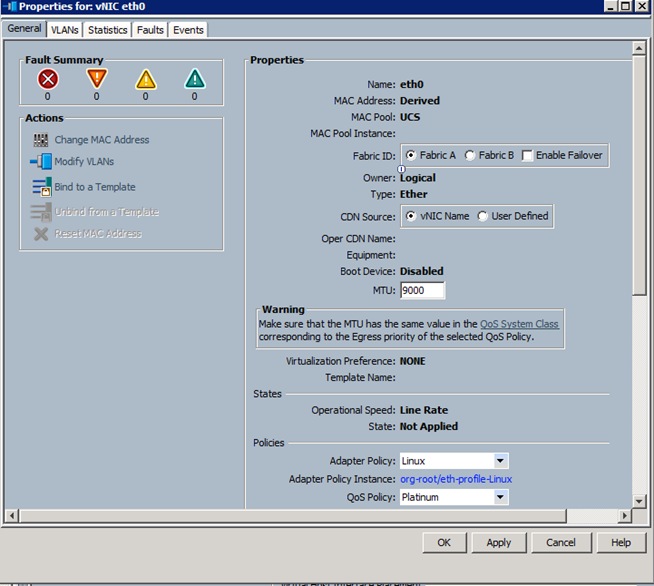
Task: Open the QoS System Class link
Action: click(519, 324)
